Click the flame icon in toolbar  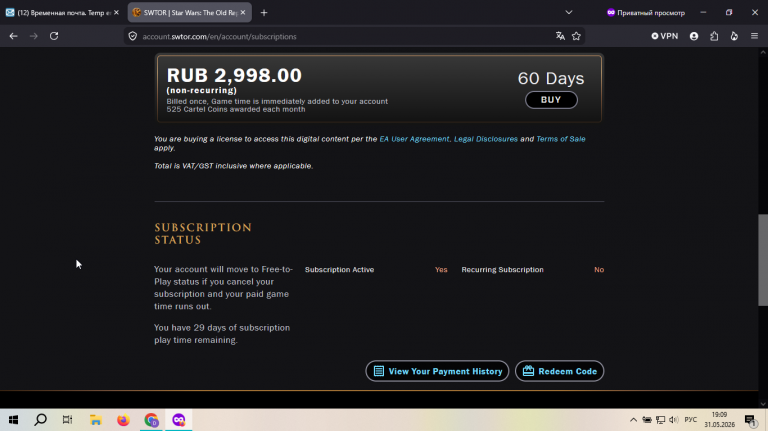coord(734,36)
